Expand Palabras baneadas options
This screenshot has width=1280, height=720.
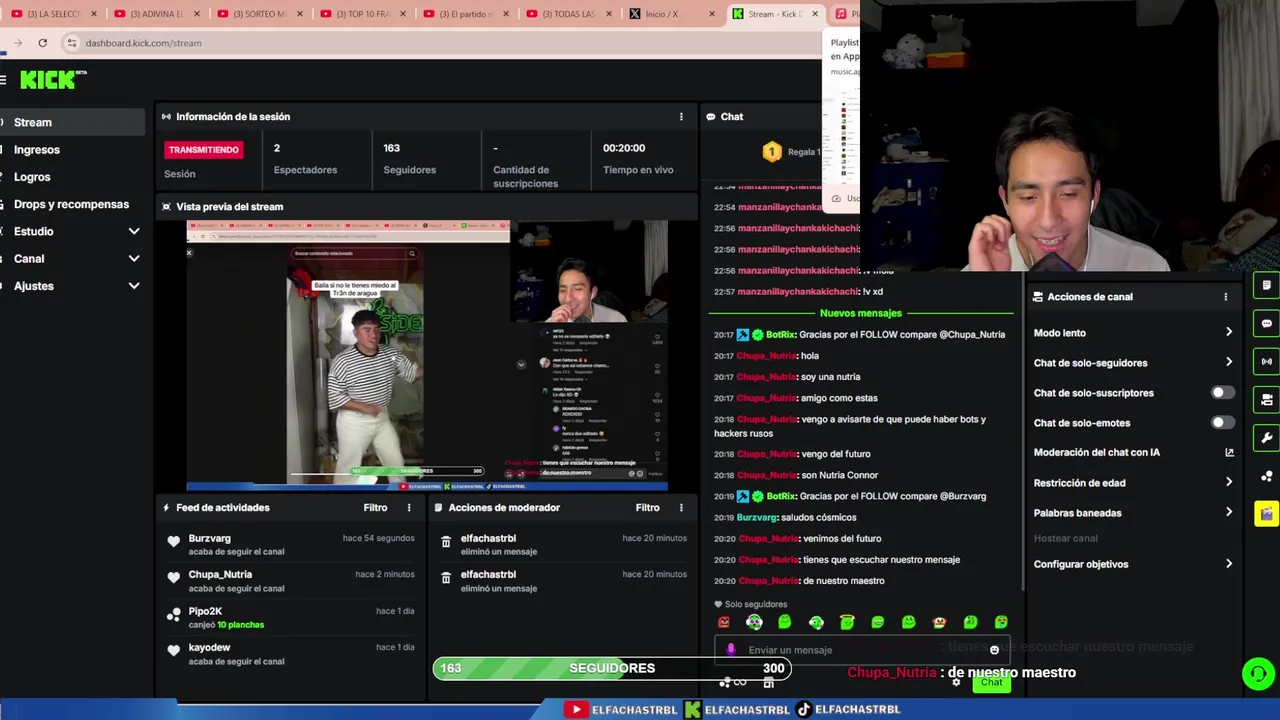[1229, 513]
